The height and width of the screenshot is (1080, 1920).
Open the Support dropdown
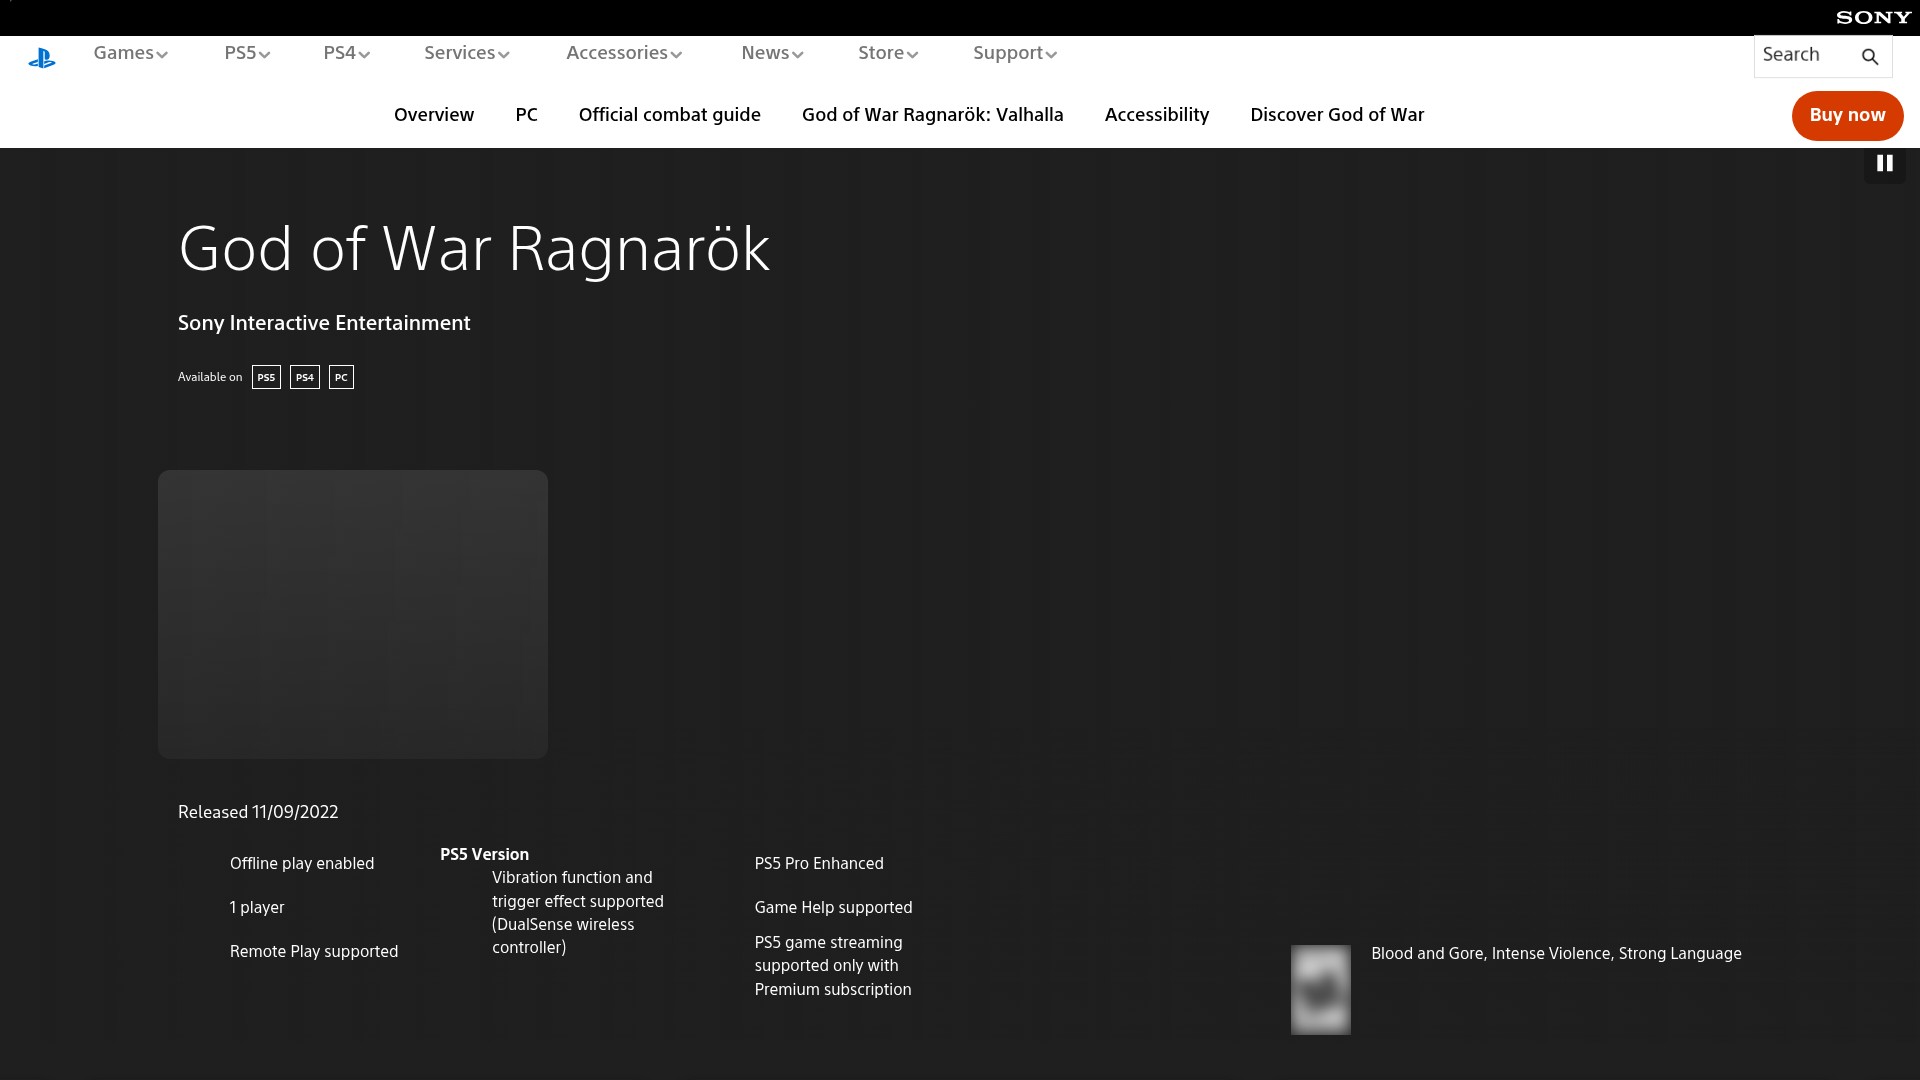click(1015, 53)
